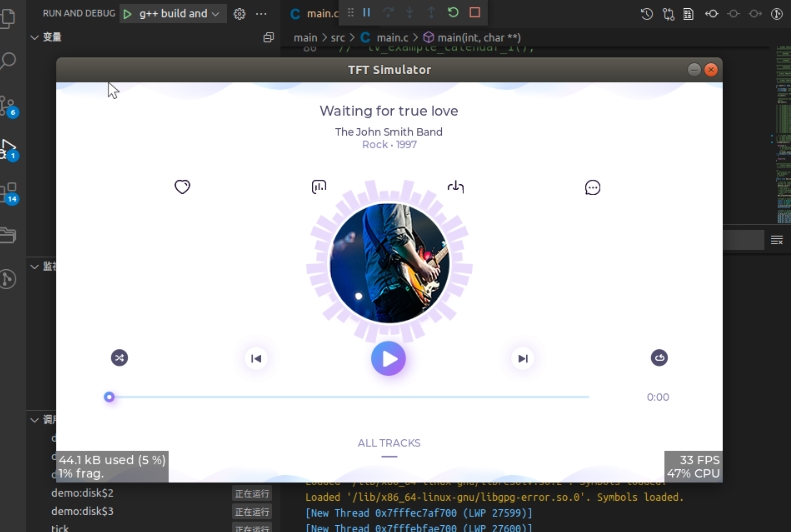
Task: Click The John Smith Band artist name
Action: [389, 132]
